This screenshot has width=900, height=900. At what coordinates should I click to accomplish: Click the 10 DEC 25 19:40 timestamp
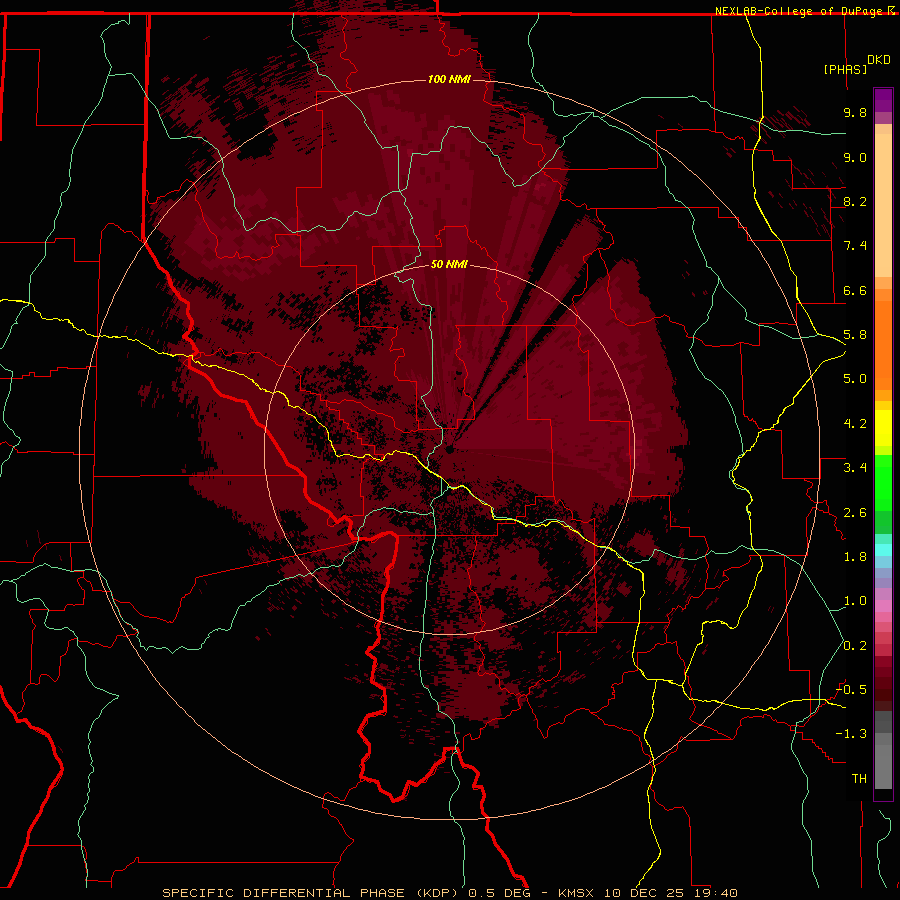pyautogui.click(x=670, y=893)
